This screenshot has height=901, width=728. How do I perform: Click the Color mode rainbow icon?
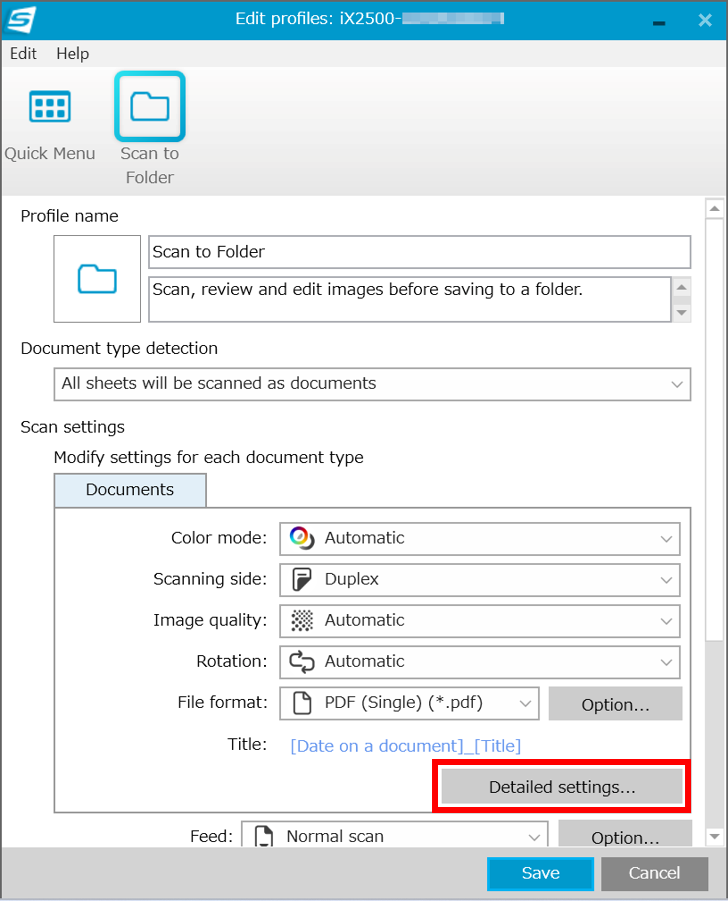(302, 538)
